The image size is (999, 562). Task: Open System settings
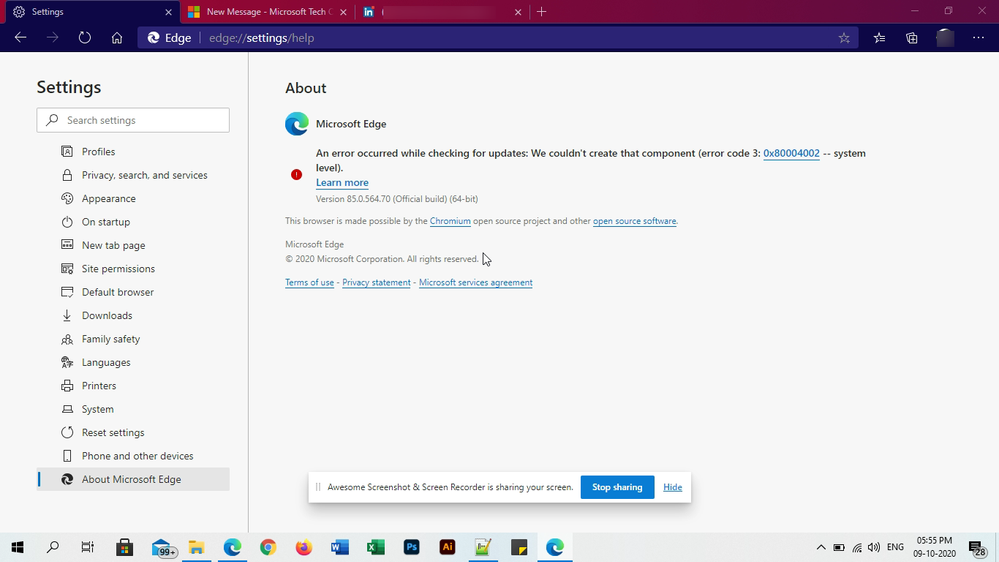tap(97, 409)
